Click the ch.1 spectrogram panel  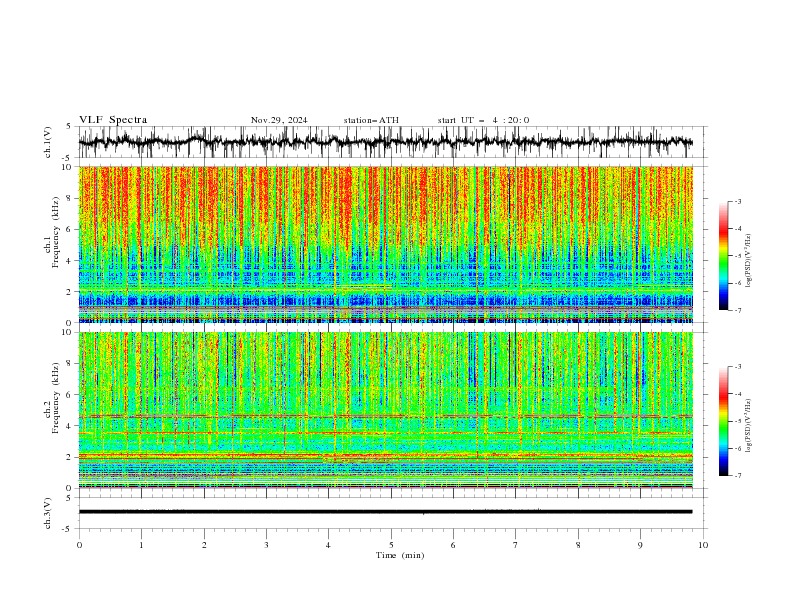tap(385, 244)
